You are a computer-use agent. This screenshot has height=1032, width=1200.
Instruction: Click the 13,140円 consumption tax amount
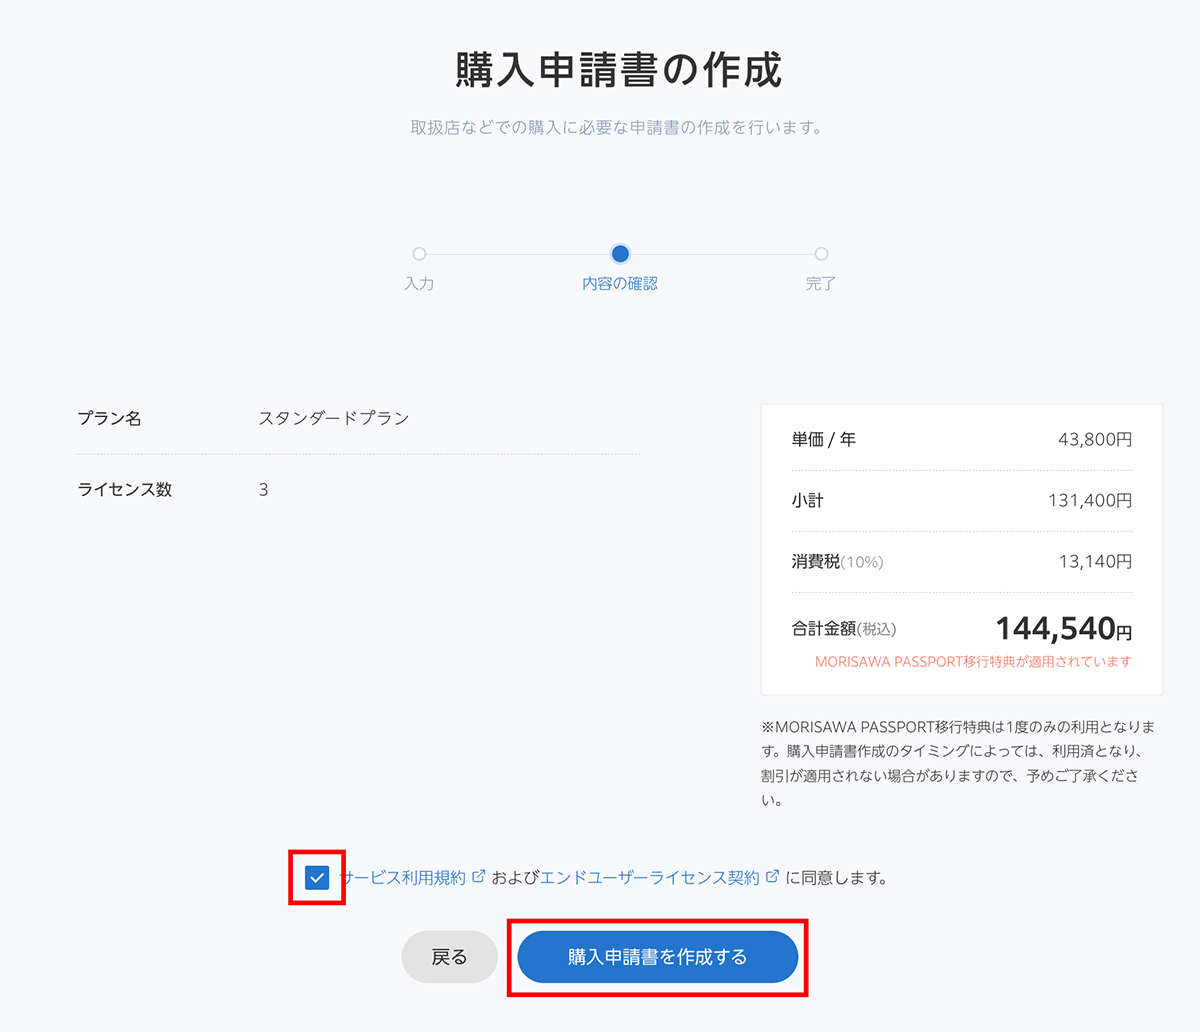pos(1095,562)
